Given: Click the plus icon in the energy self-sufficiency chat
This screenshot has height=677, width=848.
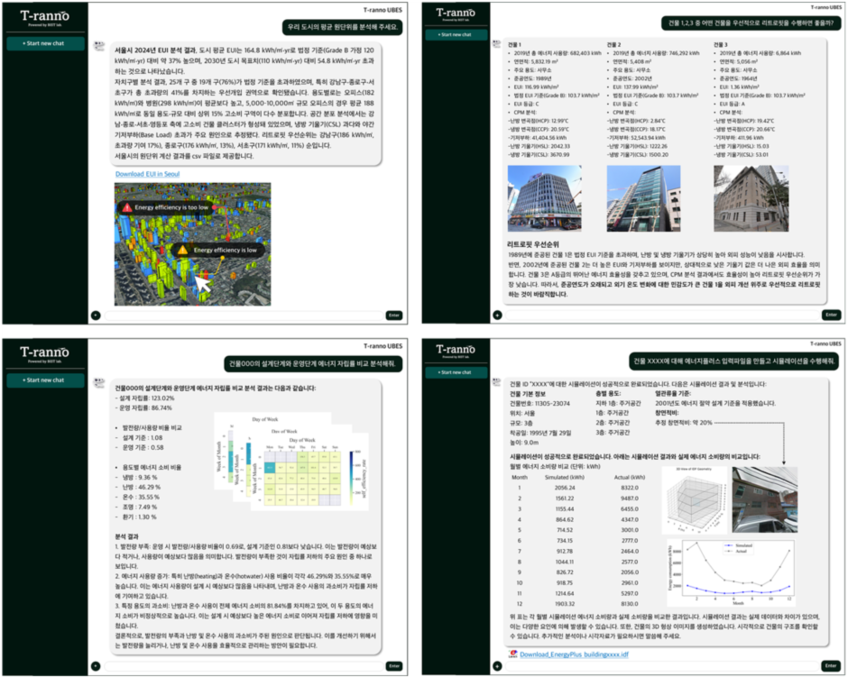Looking at the screenshot, I should pyautogui.click(x=96, y=666).
